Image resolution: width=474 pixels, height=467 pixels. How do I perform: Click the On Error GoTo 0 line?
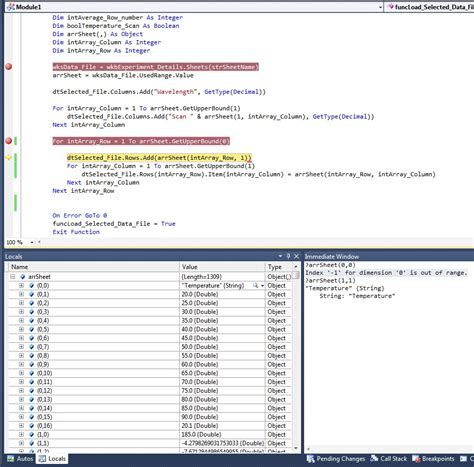(x=80, y=215)
